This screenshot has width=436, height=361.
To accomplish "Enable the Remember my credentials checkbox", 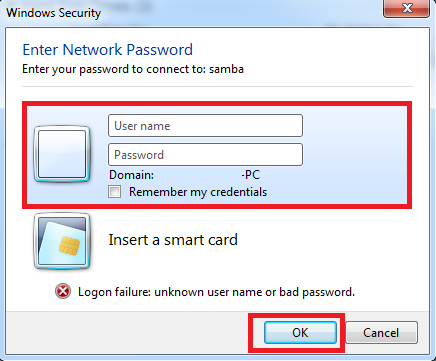I will pos(114,192).
